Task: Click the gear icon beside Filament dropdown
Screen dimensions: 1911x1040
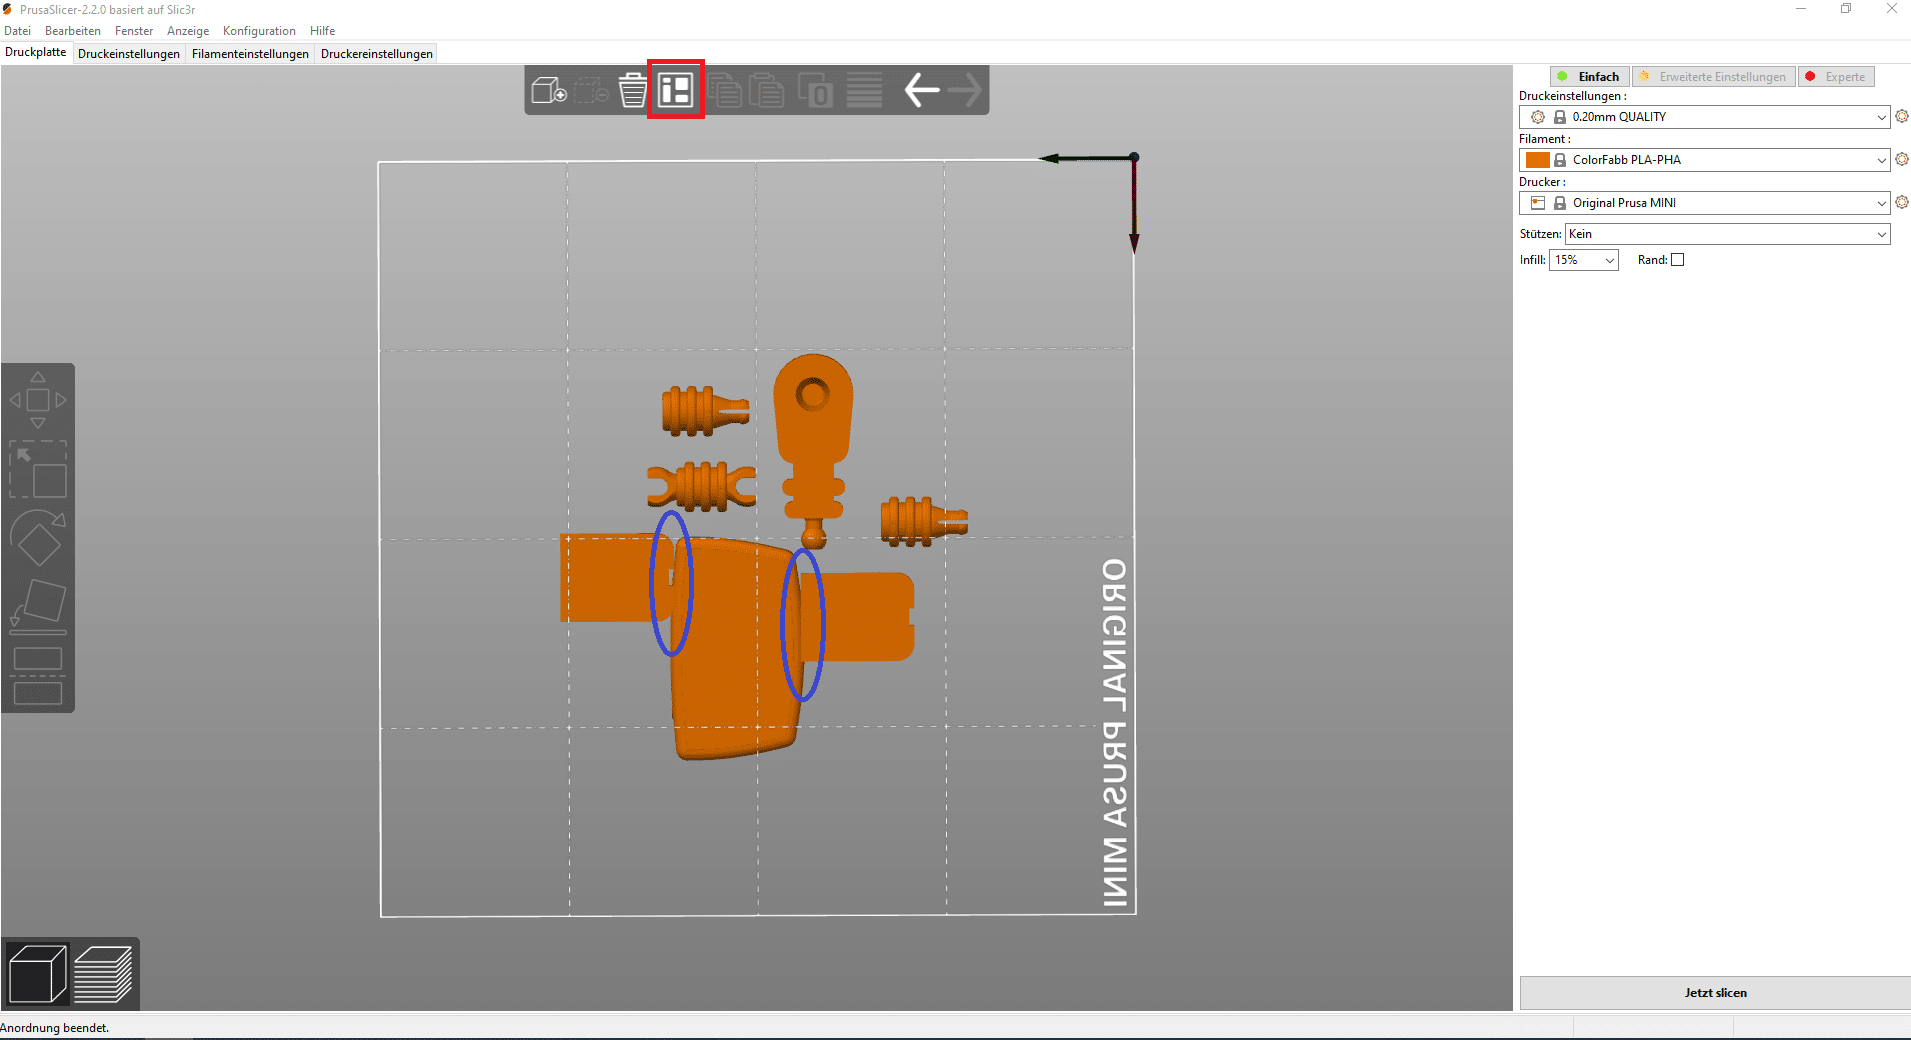Action: coord(1901,160)
